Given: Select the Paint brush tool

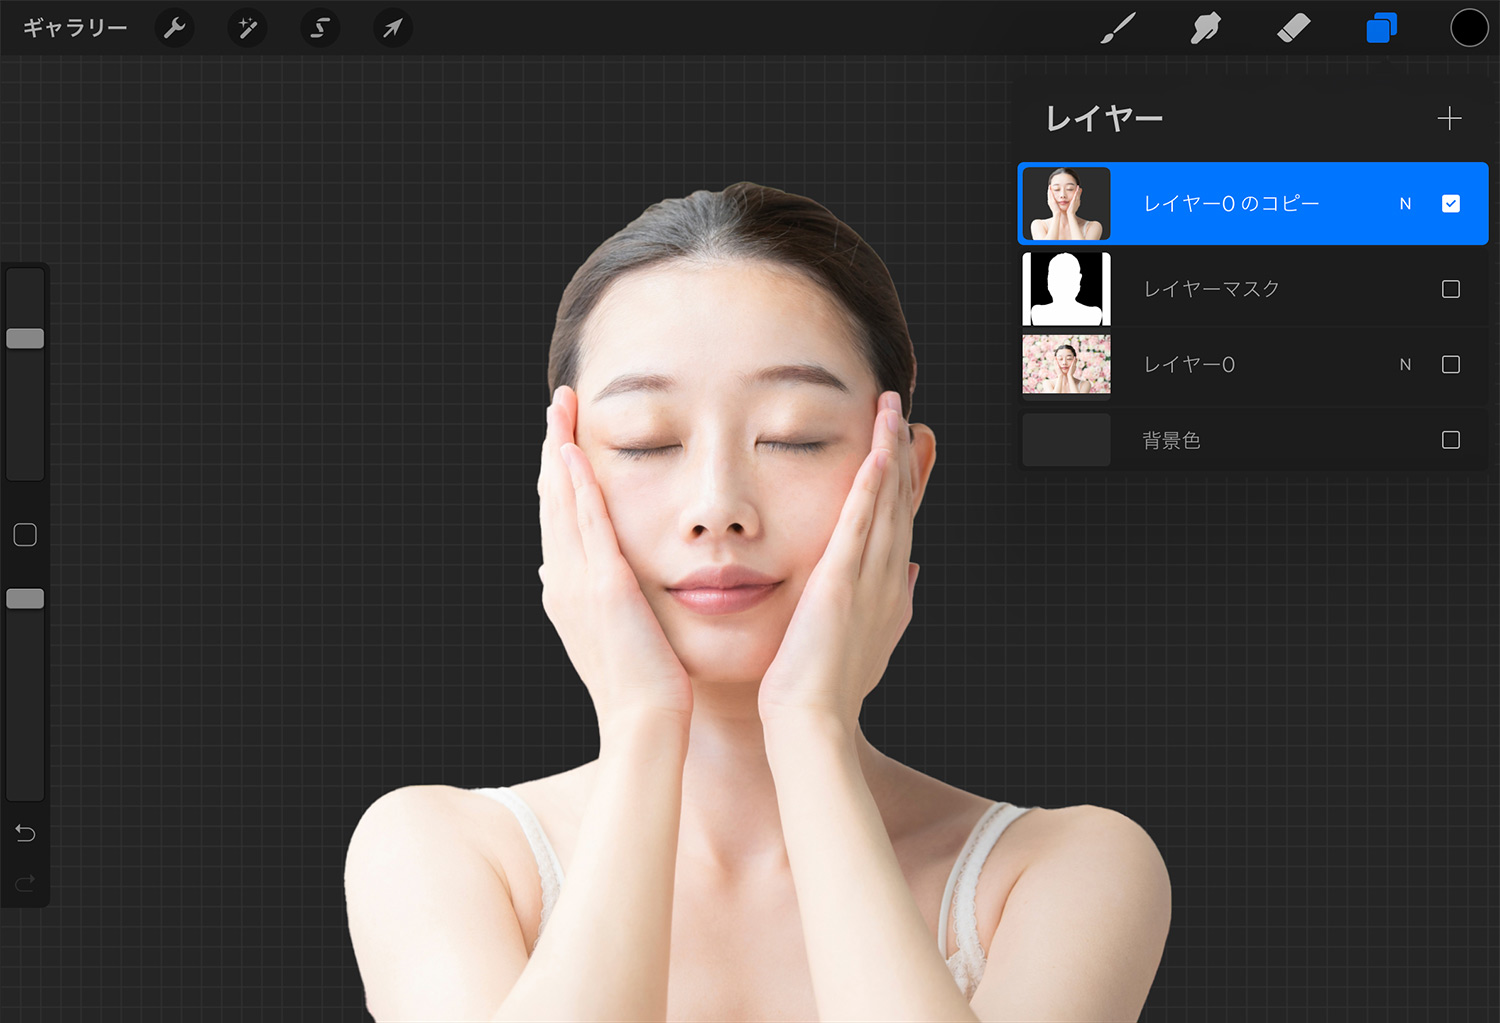Looking at the screenshot, I should coord(1118,28).
